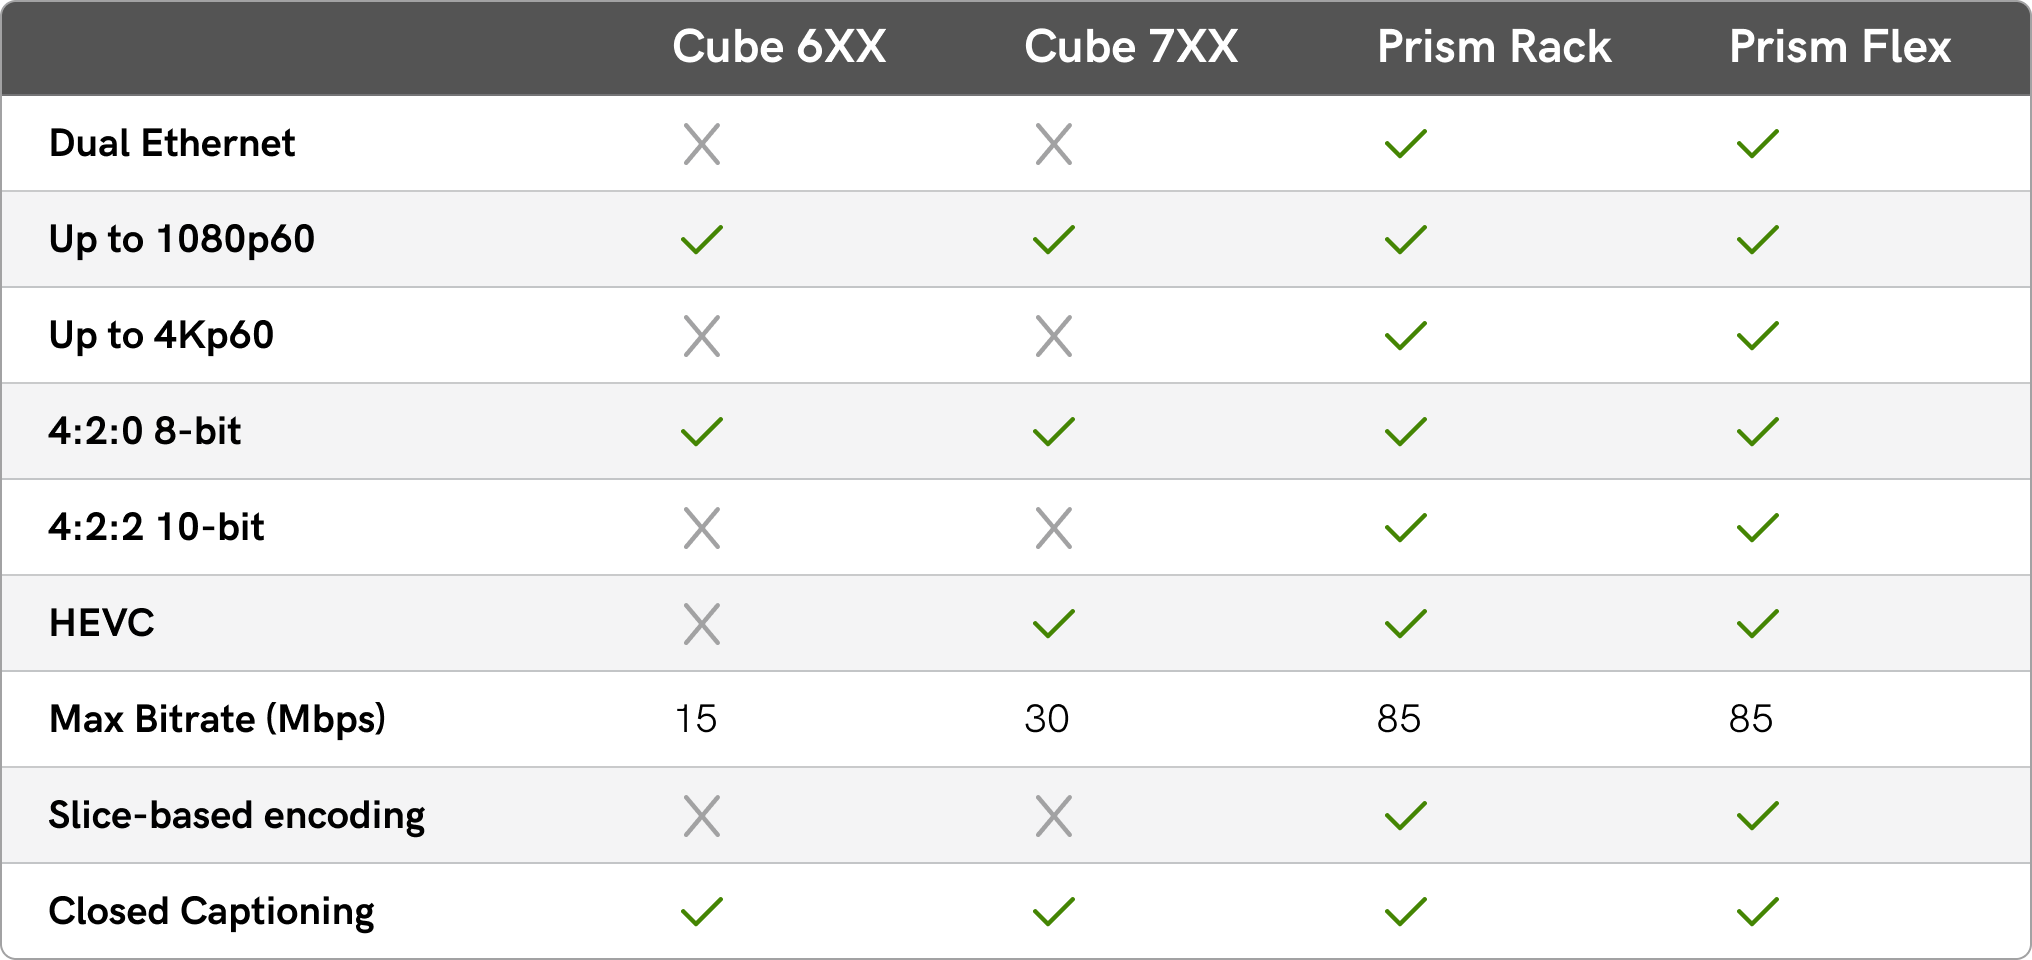Select the Cube 6XX column header
The height and width of the screenshot is (960, 2032).
[779, 47]
